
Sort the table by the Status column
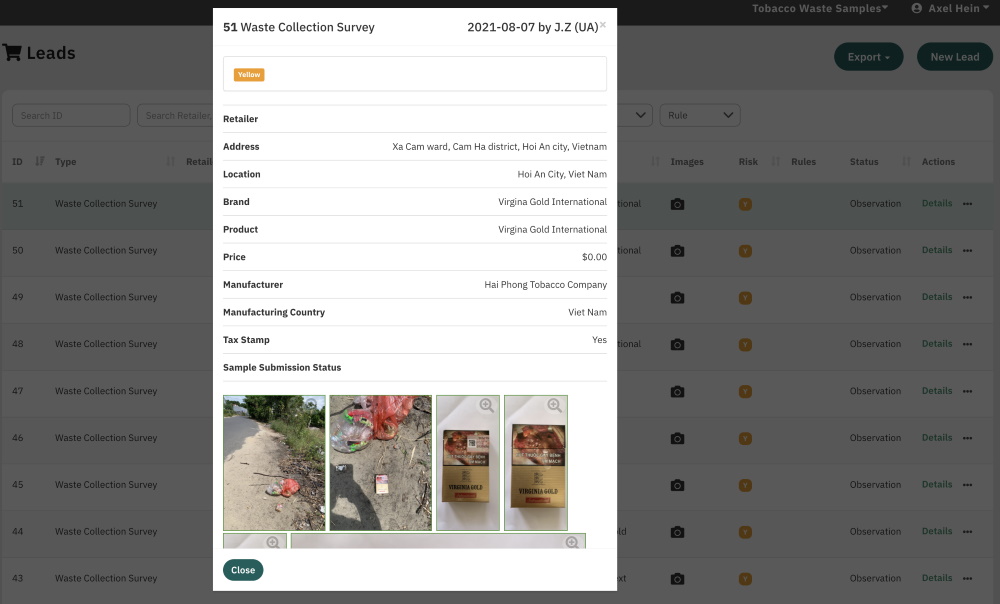point(905,162)
